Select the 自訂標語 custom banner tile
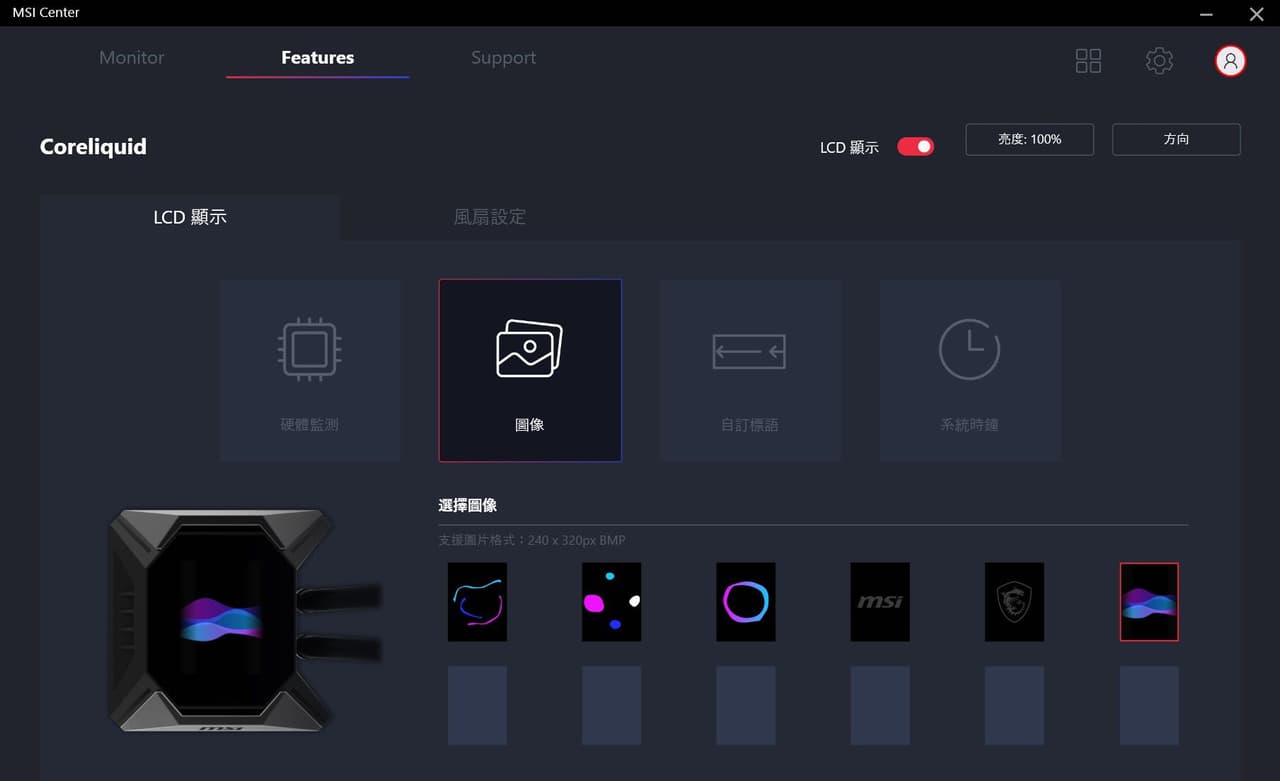 [x=750, y=370]
